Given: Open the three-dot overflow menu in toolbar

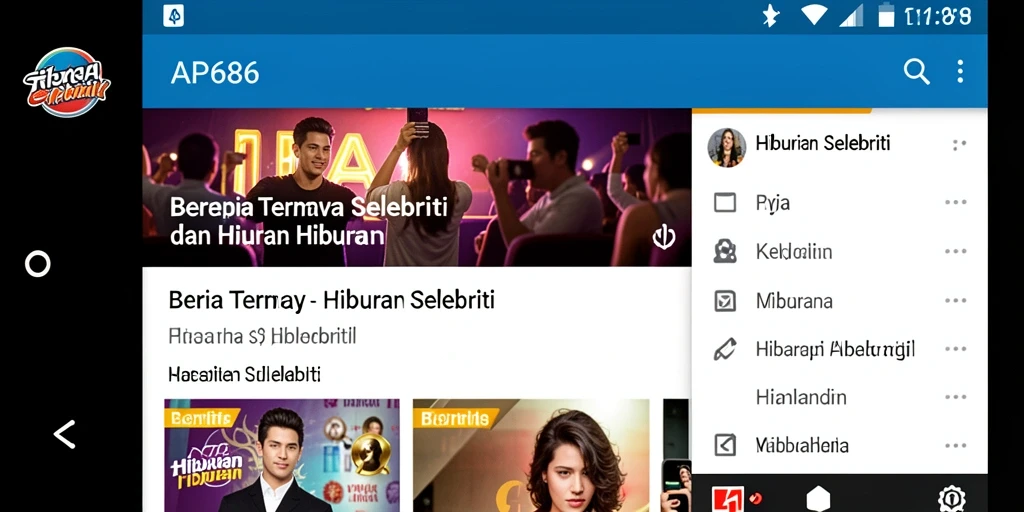Looking at the screenshot, I should point(959,71).
